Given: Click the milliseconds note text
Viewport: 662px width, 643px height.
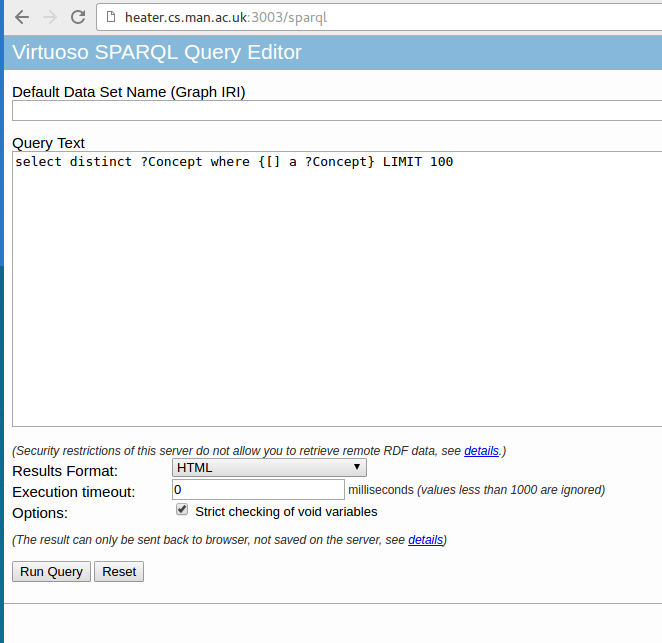Looking at the screenshot, I should (476, 490).
